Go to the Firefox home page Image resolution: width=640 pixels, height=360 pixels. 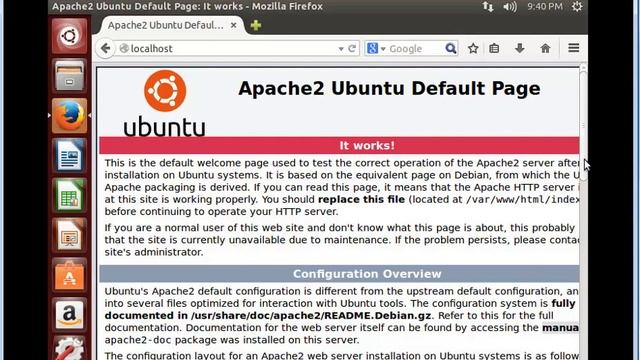(x=545, y=49)
